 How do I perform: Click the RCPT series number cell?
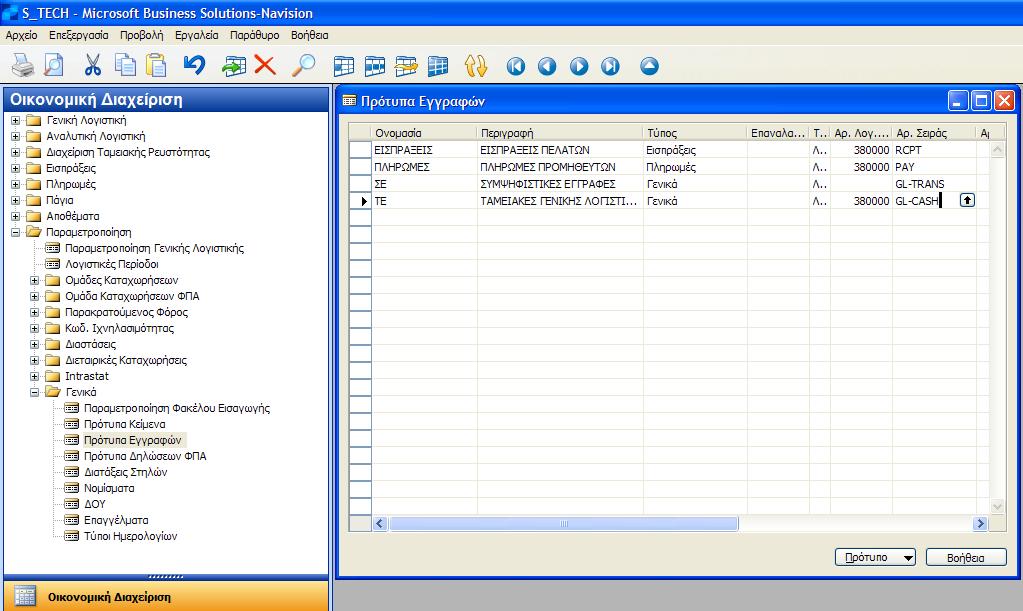point(934,150)
